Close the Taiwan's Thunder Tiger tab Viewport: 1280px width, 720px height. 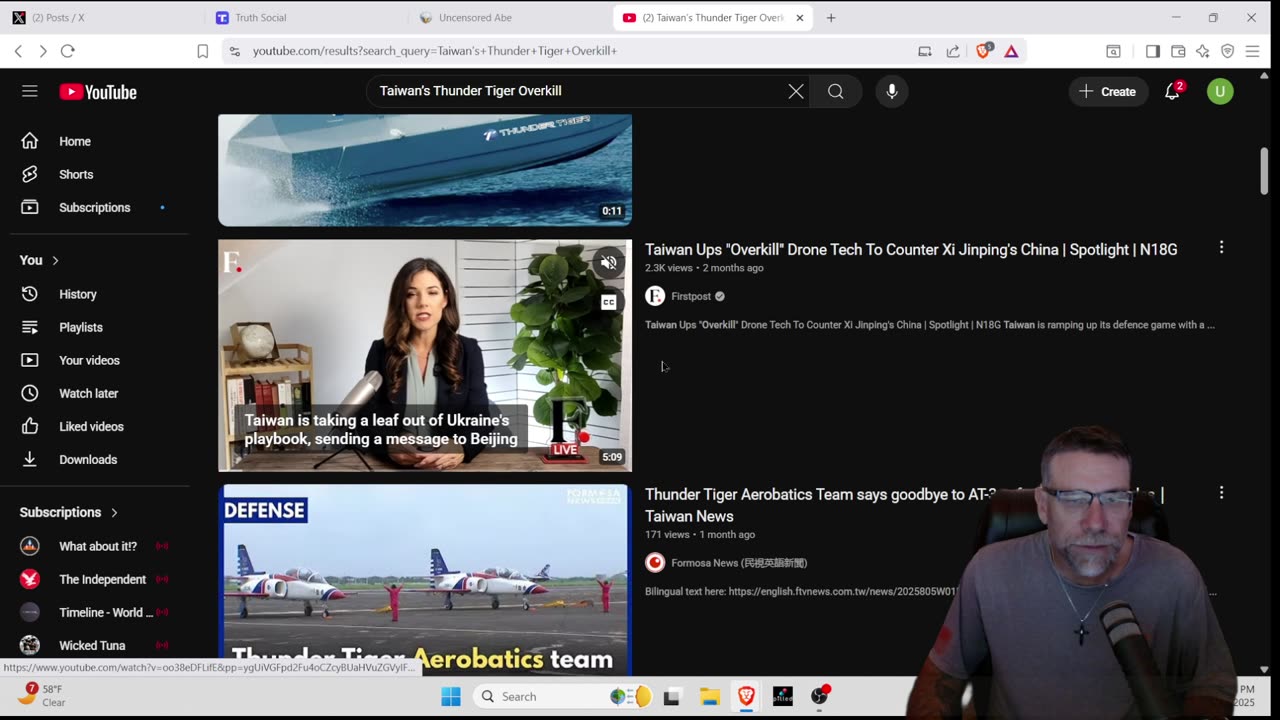800,18
